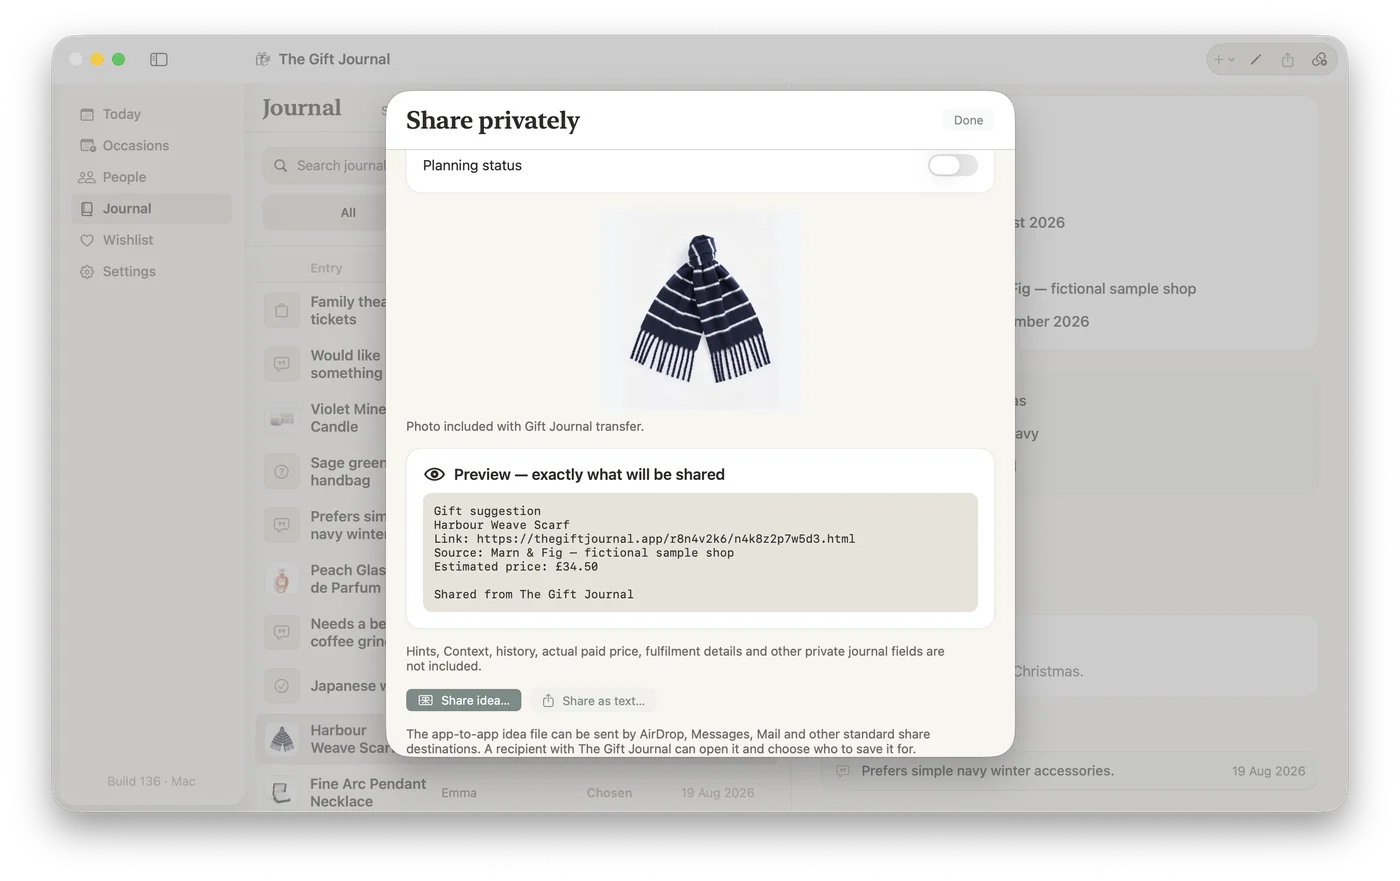The height and width of the screenshot is (881, 1400).
Task: Open Wishlist heart icon item
Action: (x=87, y=240)
